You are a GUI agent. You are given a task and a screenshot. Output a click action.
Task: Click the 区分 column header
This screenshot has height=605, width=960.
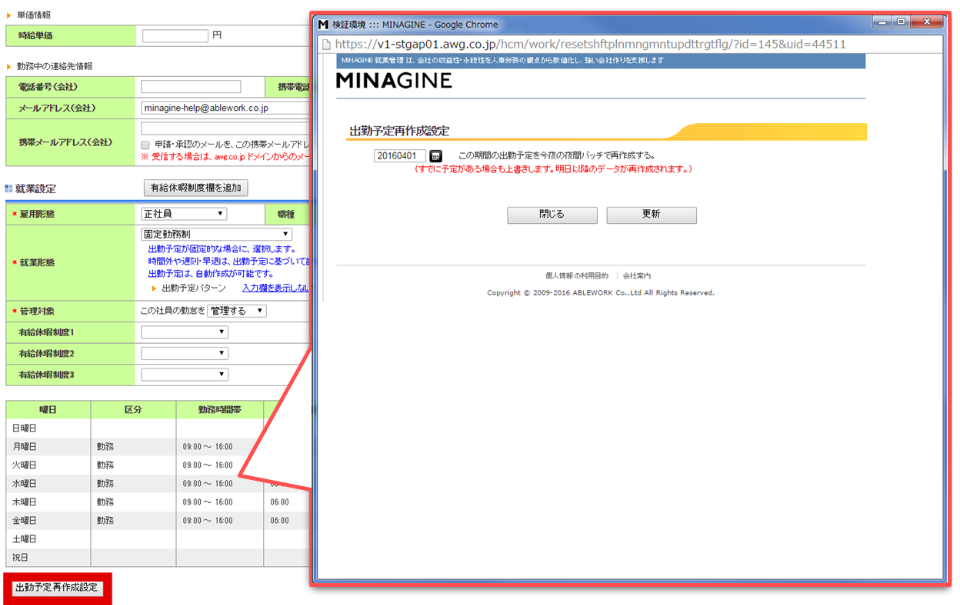(x=133, y=410)
